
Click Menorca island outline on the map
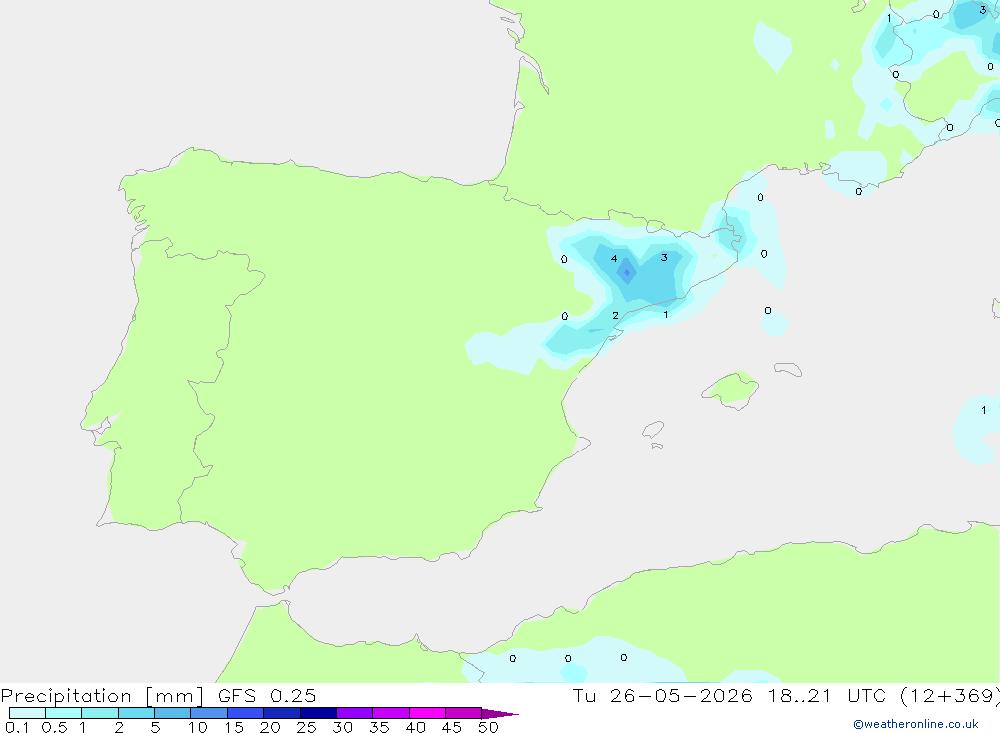click(x=788, y=369)
